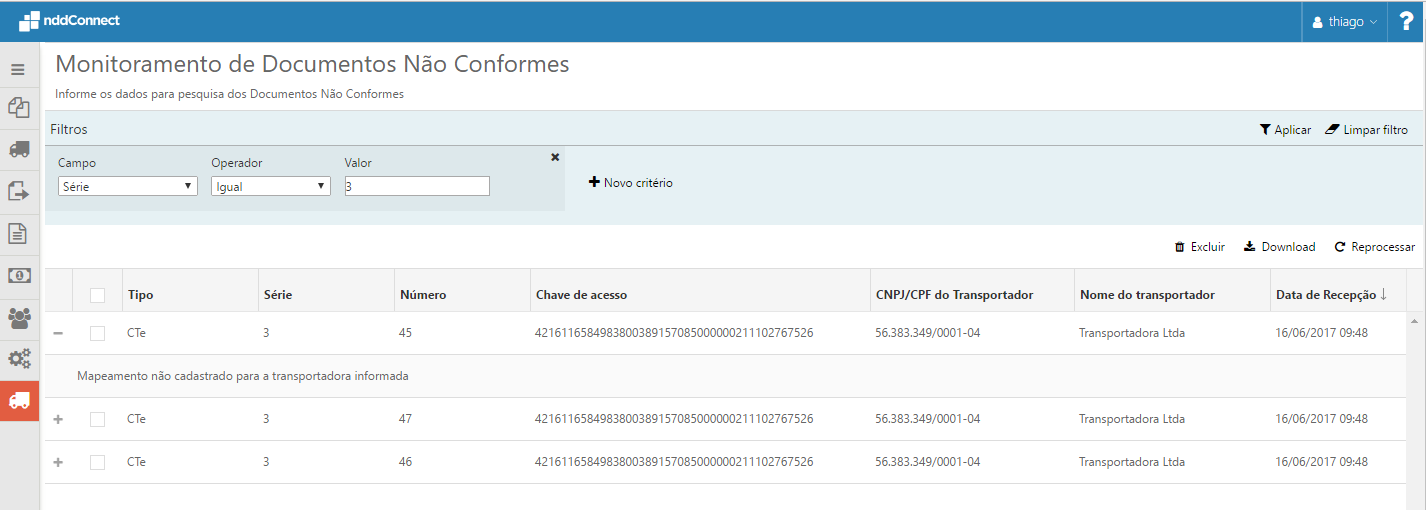Screen dimensions: 1426x511
Task: Click the Reprocessar button
Action: [x=1374, y=247]
